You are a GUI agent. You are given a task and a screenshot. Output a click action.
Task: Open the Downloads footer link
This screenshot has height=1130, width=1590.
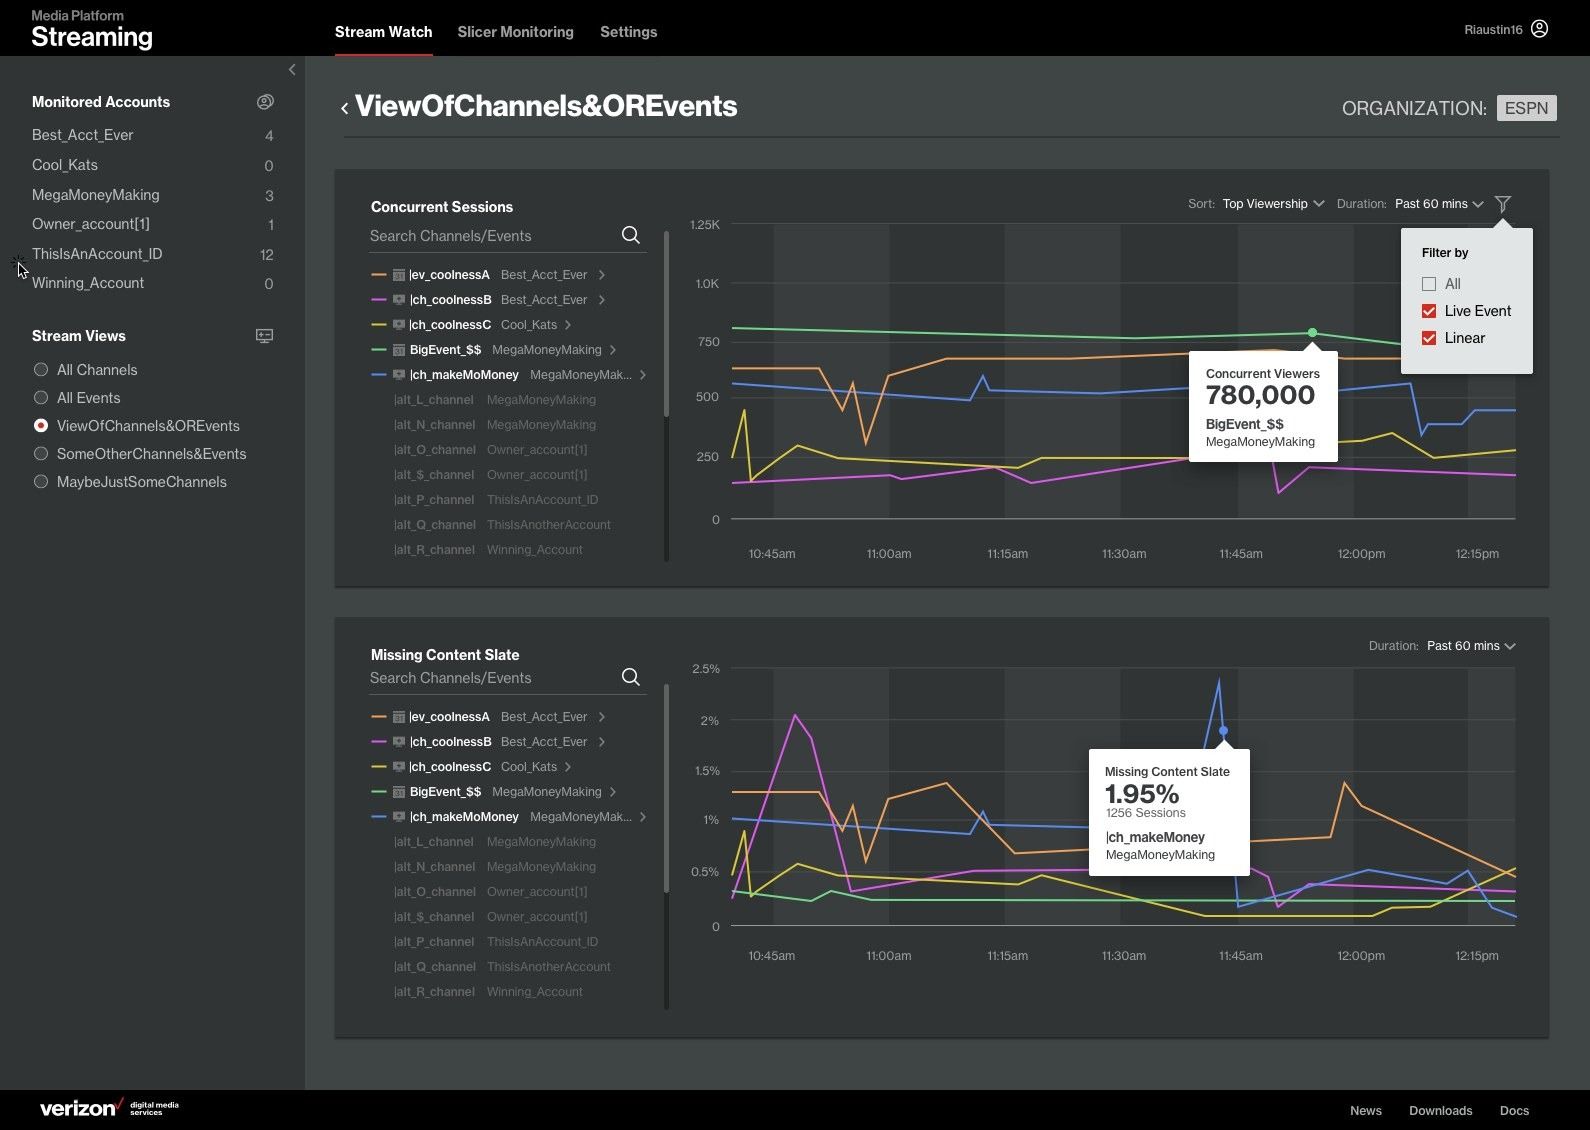tap(1440, 1111)
